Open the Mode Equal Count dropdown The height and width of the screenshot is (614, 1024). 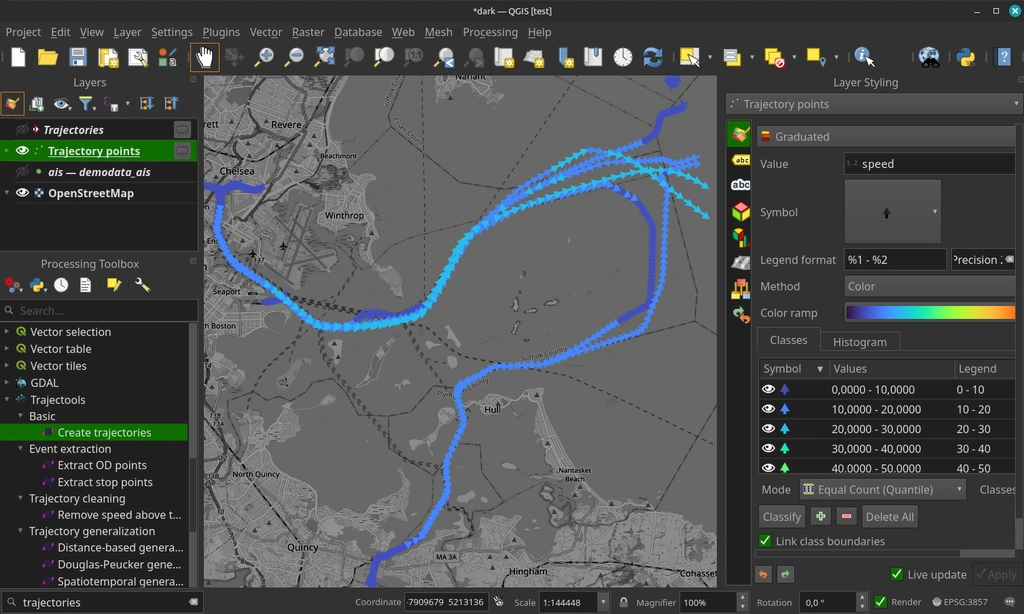882,489
